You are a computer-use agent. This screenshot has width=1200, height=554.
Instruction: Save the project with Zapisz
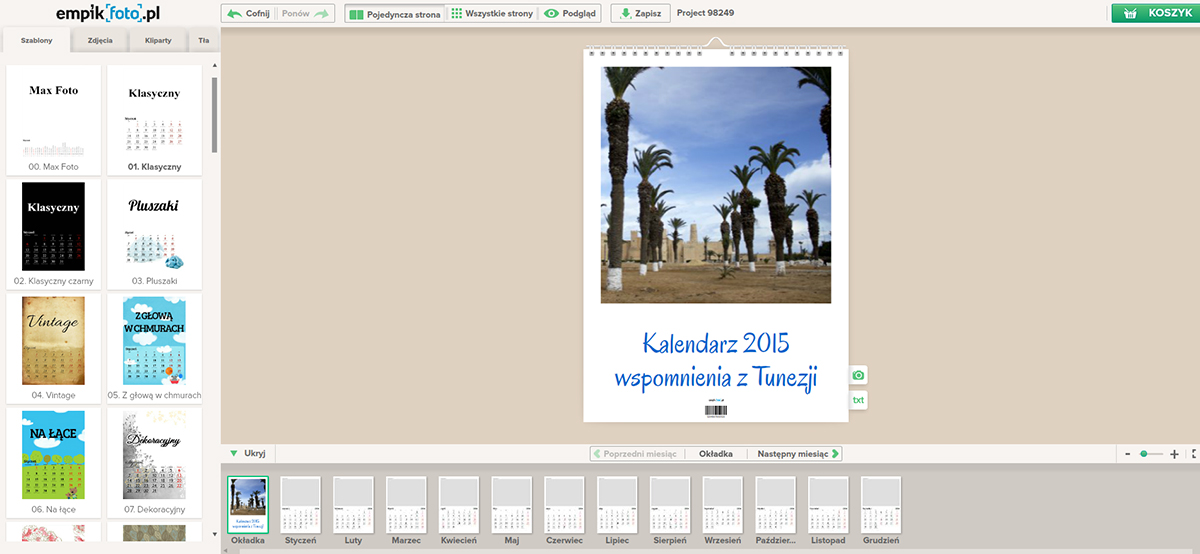[640, 14]
